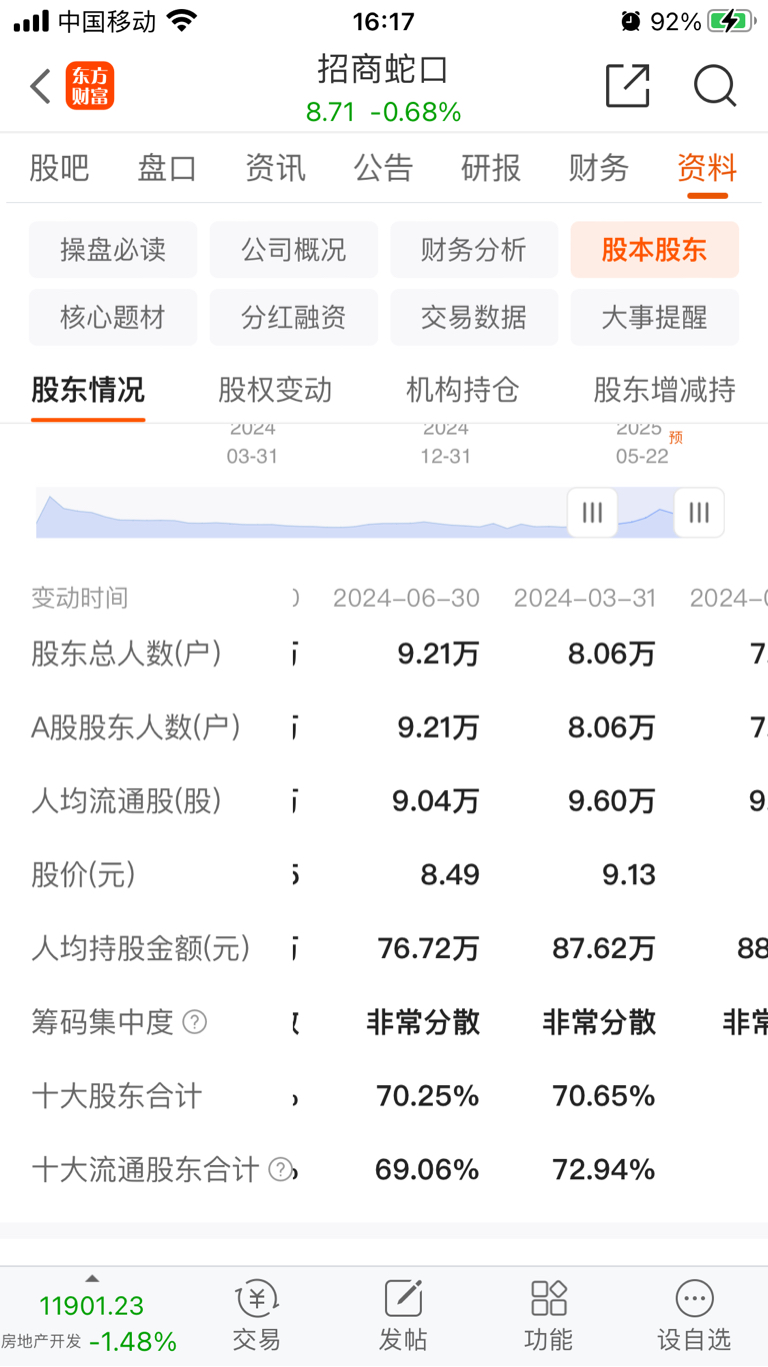Switch to 股吧 tab

point(59,167)
